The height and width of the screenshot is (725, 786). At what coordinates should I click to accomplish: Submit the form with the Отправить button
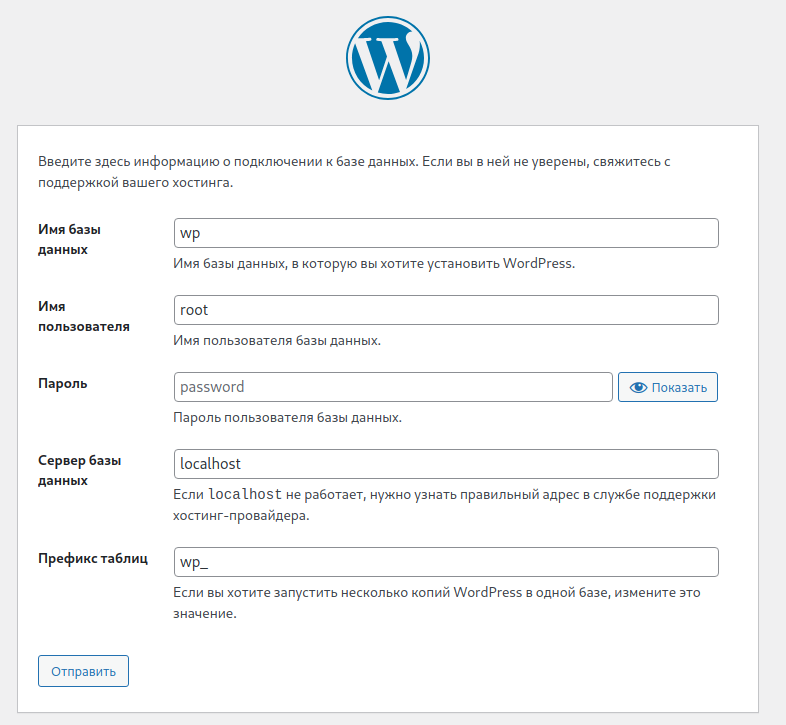point(83,671)
